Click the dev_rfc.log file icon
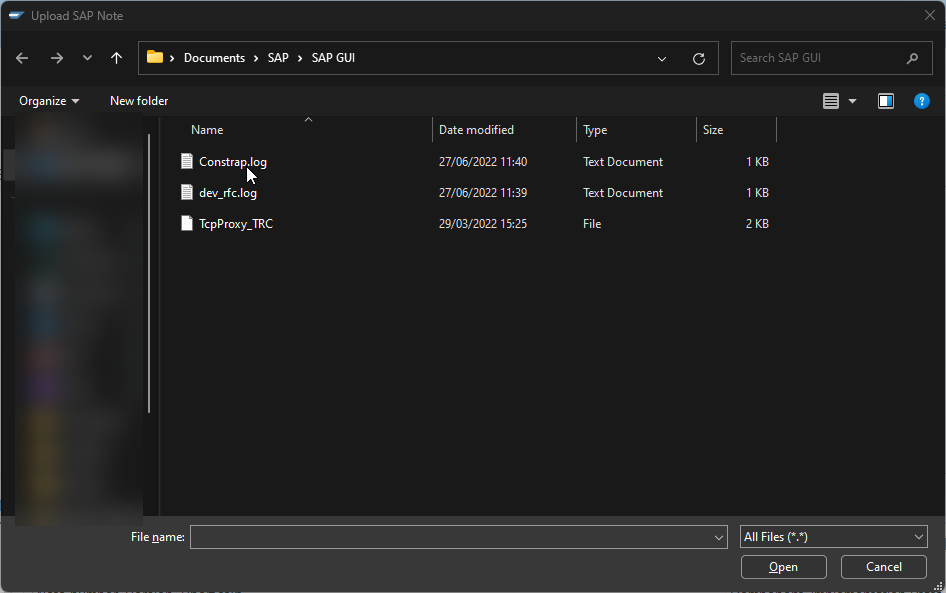Image resolution: width=946 pixels, height=593 pixels. [187, 192]
